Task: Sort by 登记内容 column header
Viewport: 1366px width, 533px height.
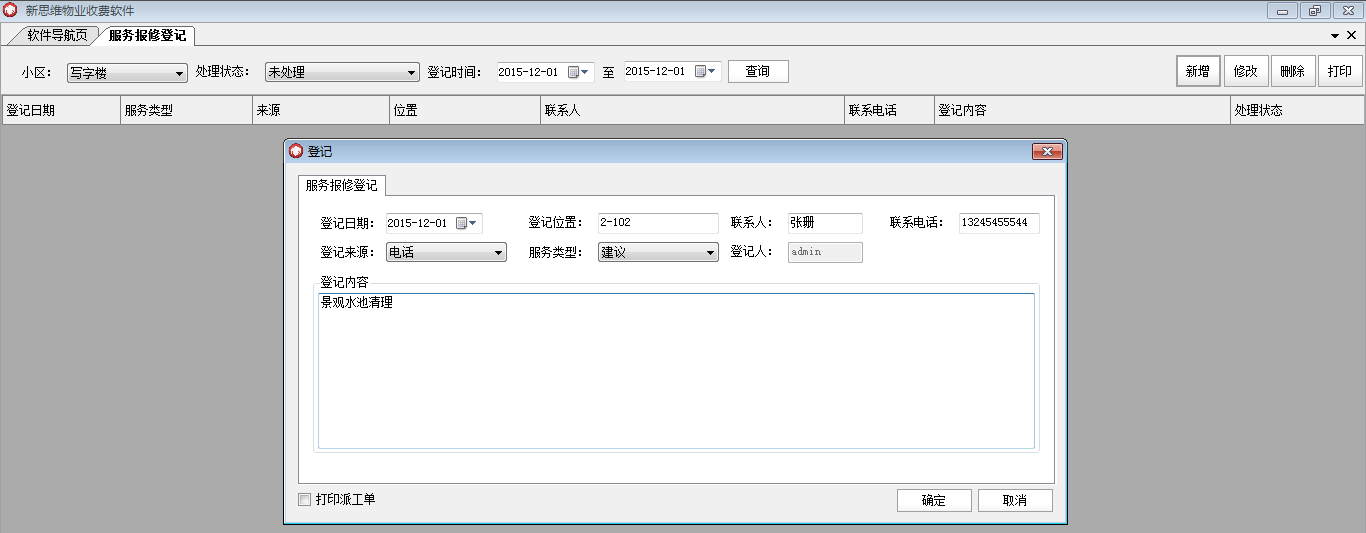Action: tap(1082, 110)
